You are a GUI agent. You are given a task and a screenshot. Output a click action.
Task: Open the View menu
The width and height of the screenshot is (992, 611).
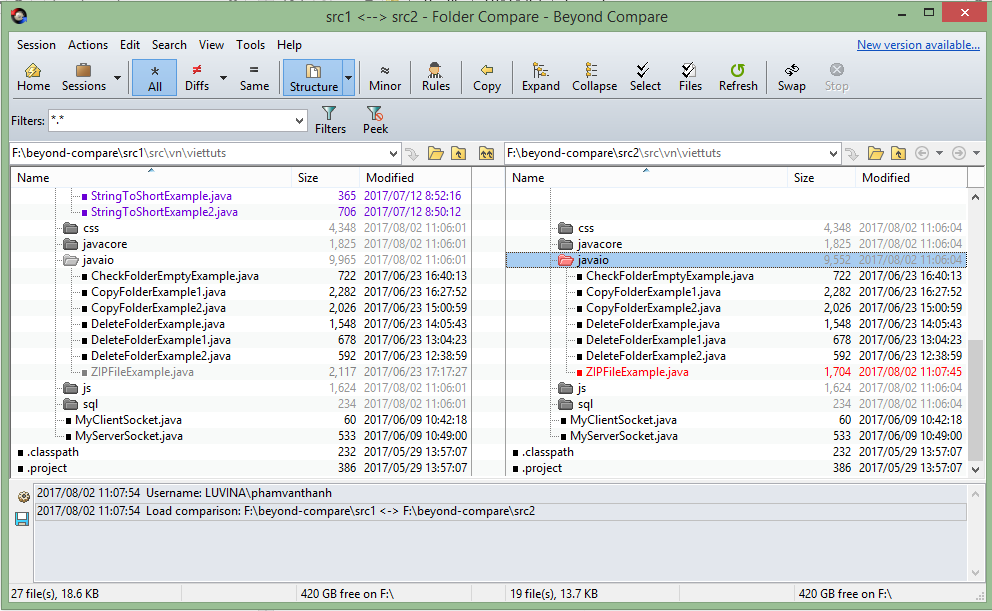(x=211, y=45)
